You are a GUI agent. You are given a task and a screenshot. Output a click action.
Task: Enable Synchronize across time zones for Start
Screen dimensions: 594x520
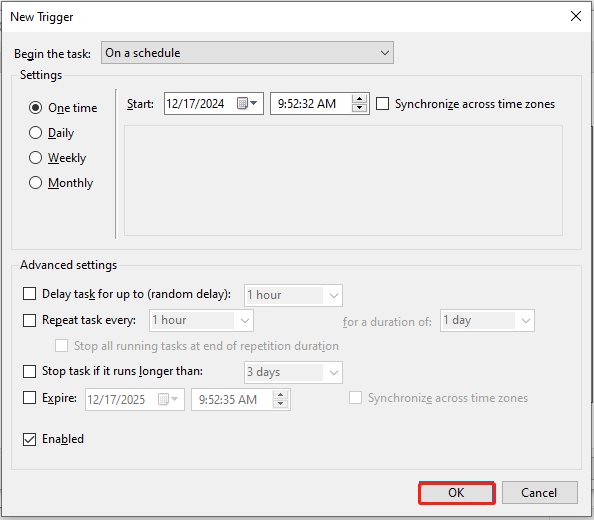(382, 103)
